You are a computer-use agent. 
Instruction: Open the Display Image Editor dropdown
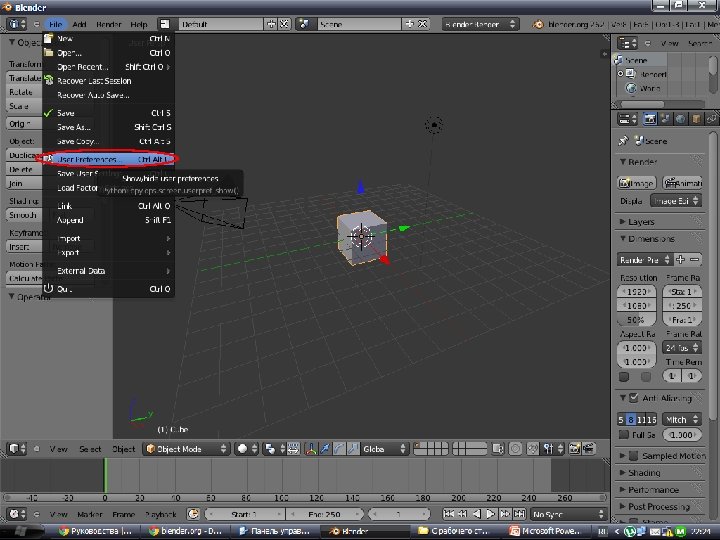(x=676, y=201)
